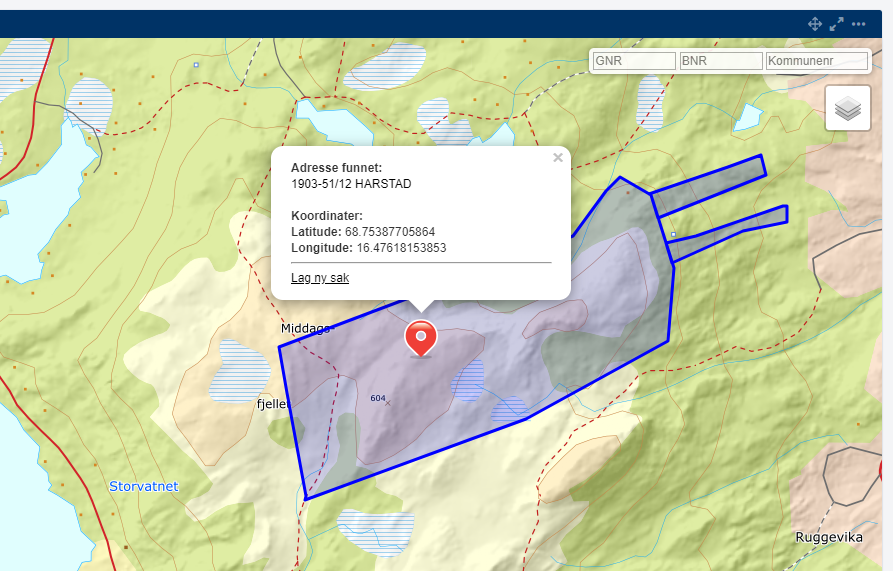Focus the GNR input field
Viewport: 893px width, 571px height.
coord(634,61)
